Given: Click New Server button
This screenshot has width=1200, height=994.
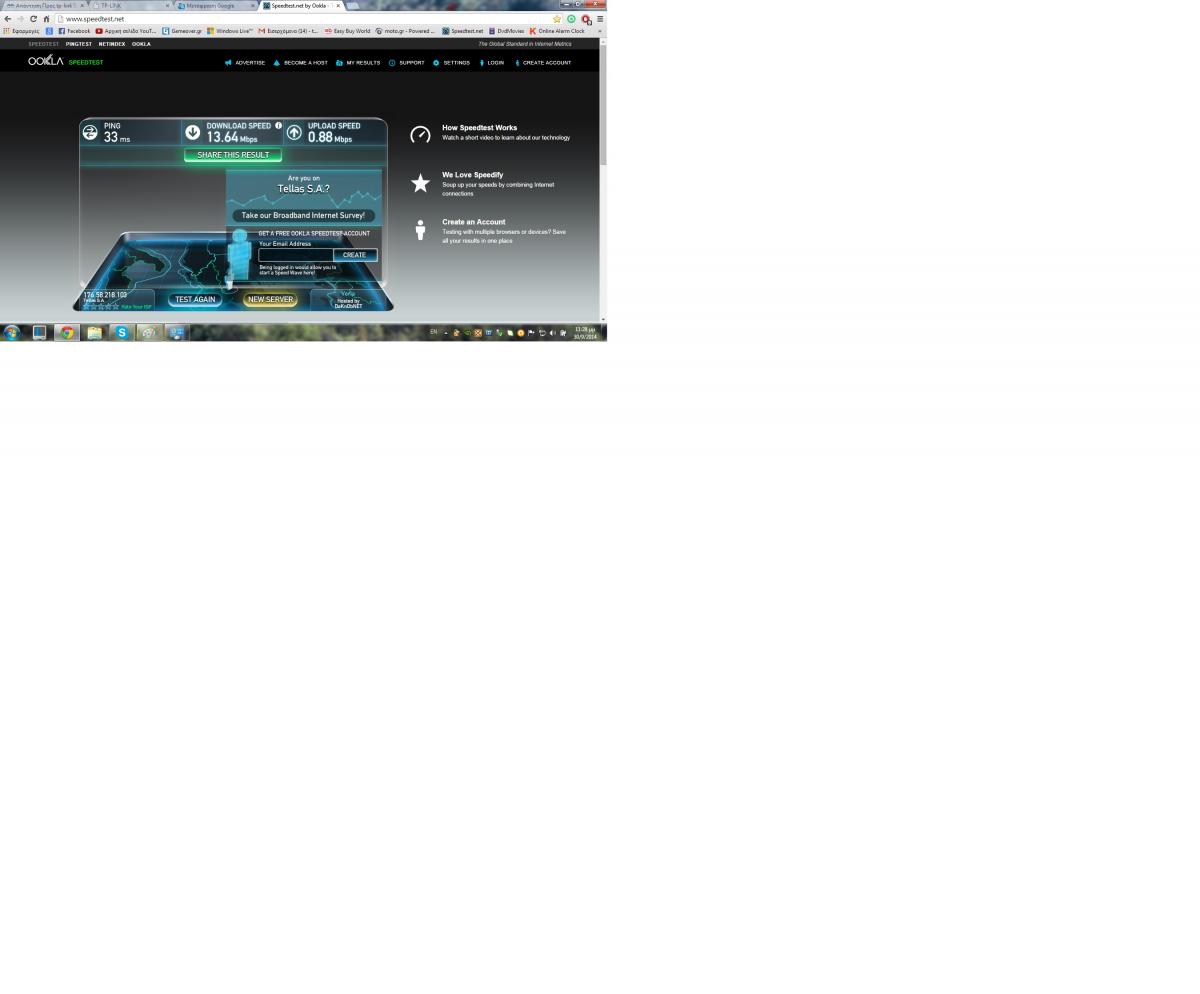Looking at the screenshot, I should pyautogui.click(x=270, y=299).
